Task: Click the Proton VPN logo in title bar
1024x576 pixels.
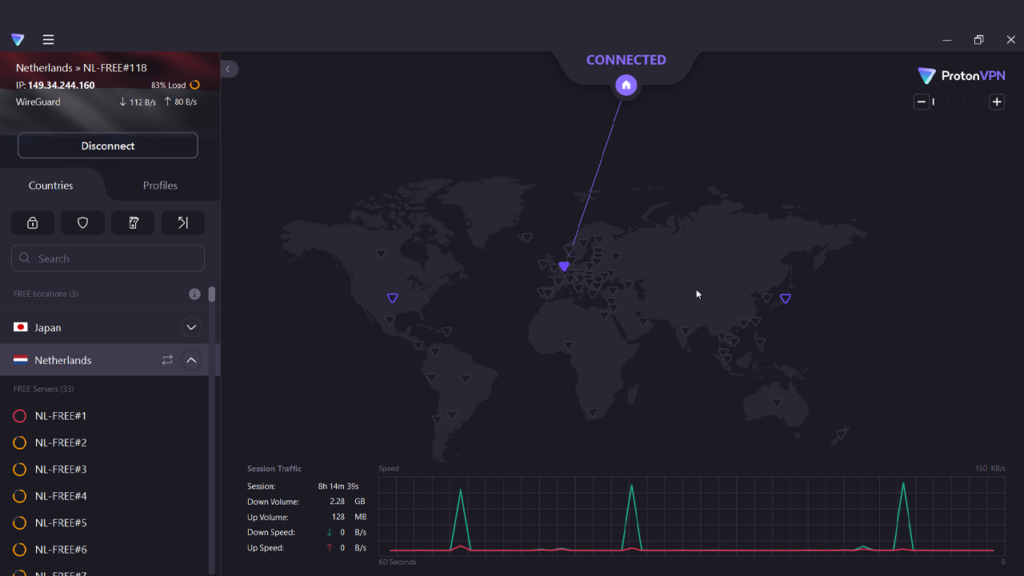Action: point(18,40)
